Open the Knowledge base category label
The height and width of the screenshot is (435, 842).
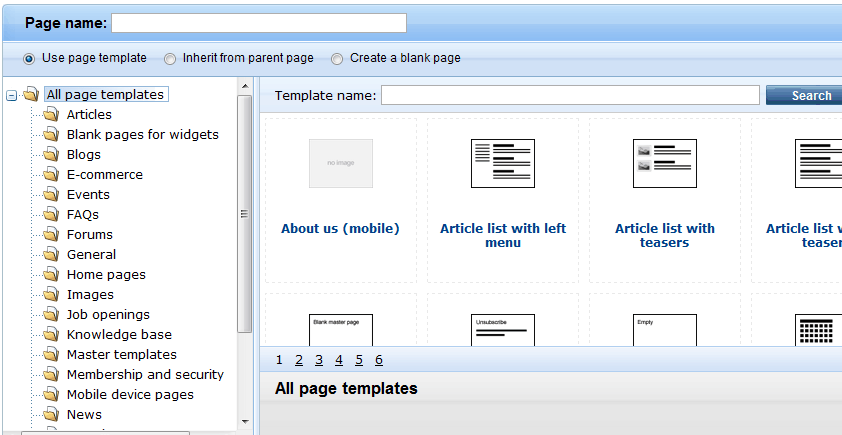point(119,334)
